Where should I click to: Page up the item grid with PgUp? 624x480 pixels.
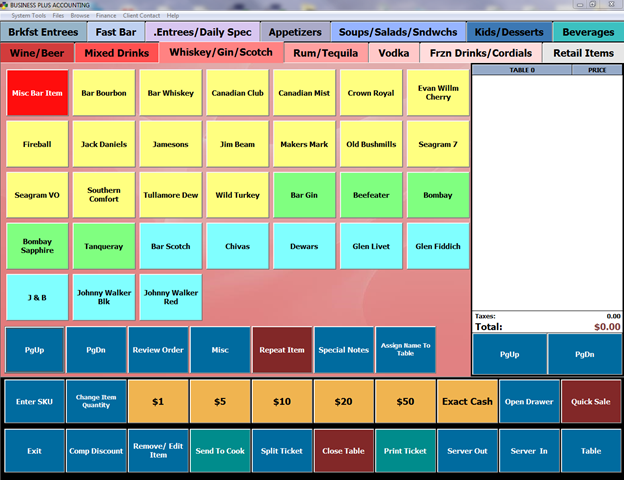[34, 350]
